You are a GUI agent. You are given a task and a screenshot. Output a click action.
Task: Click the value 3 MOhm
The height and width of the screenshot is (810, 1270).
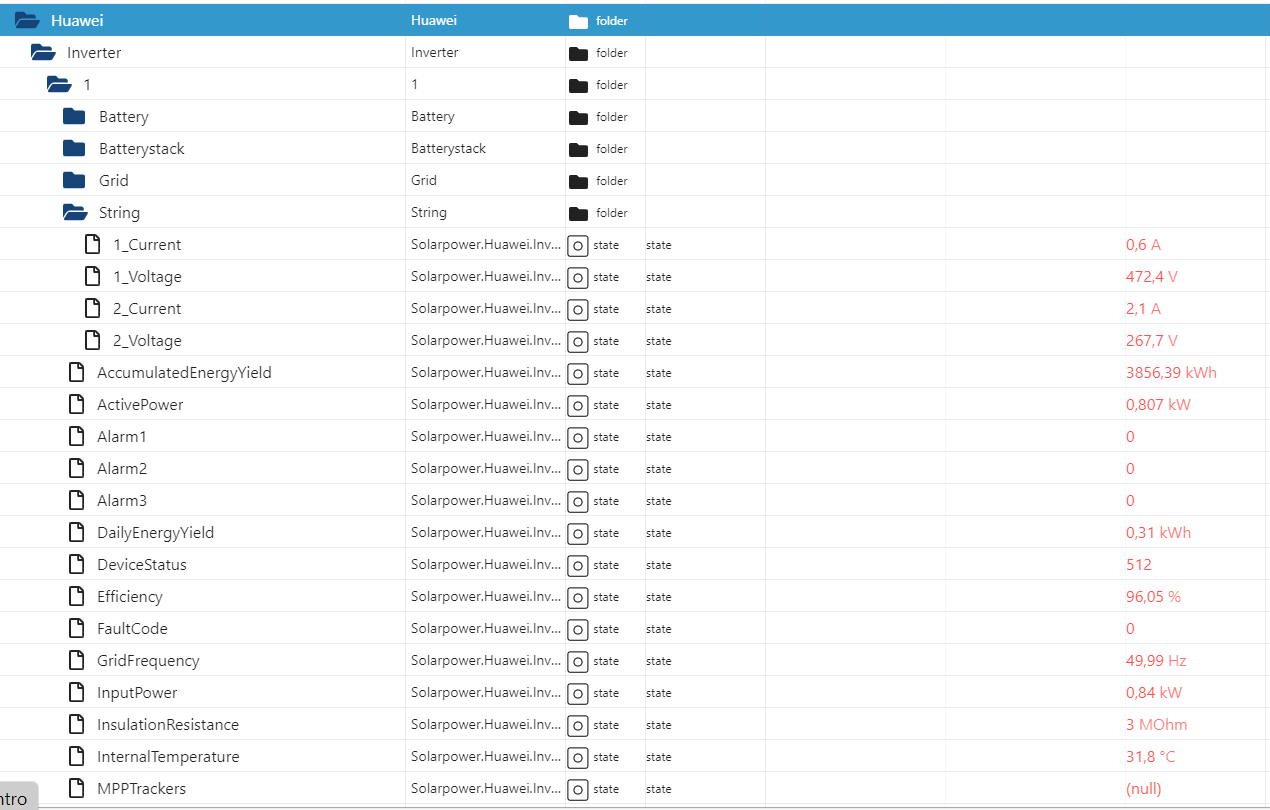(1157, 724)
